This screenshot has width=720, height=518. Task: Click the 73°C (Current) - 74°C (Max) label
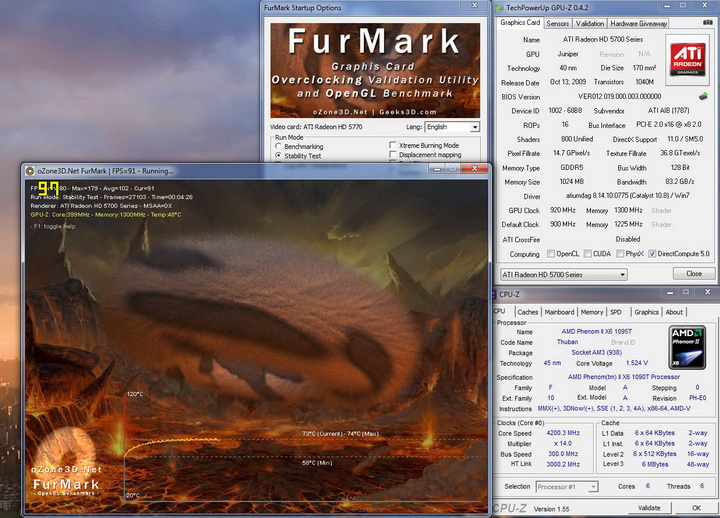click(x=340, y=434)
